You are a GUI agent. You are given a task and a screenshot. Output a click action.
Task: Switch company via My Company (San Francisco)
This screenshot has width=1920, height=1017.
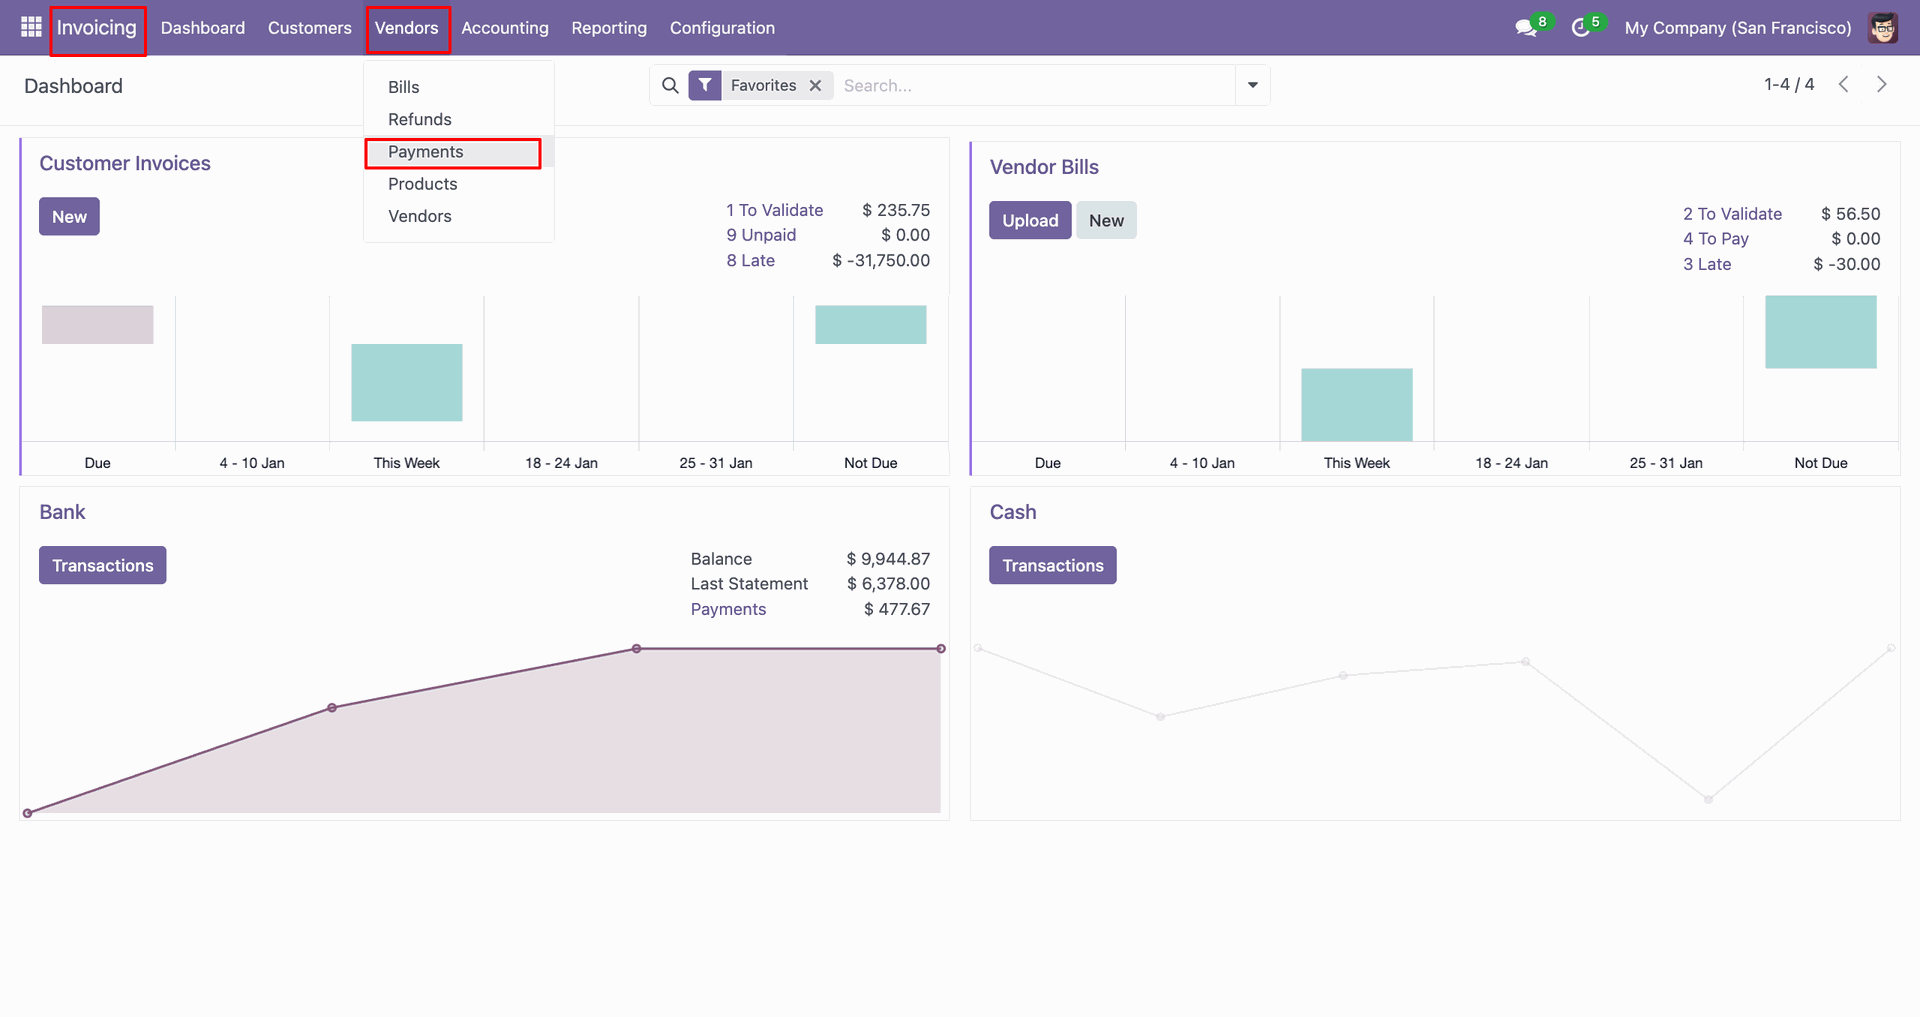(x=1737, y=28)
